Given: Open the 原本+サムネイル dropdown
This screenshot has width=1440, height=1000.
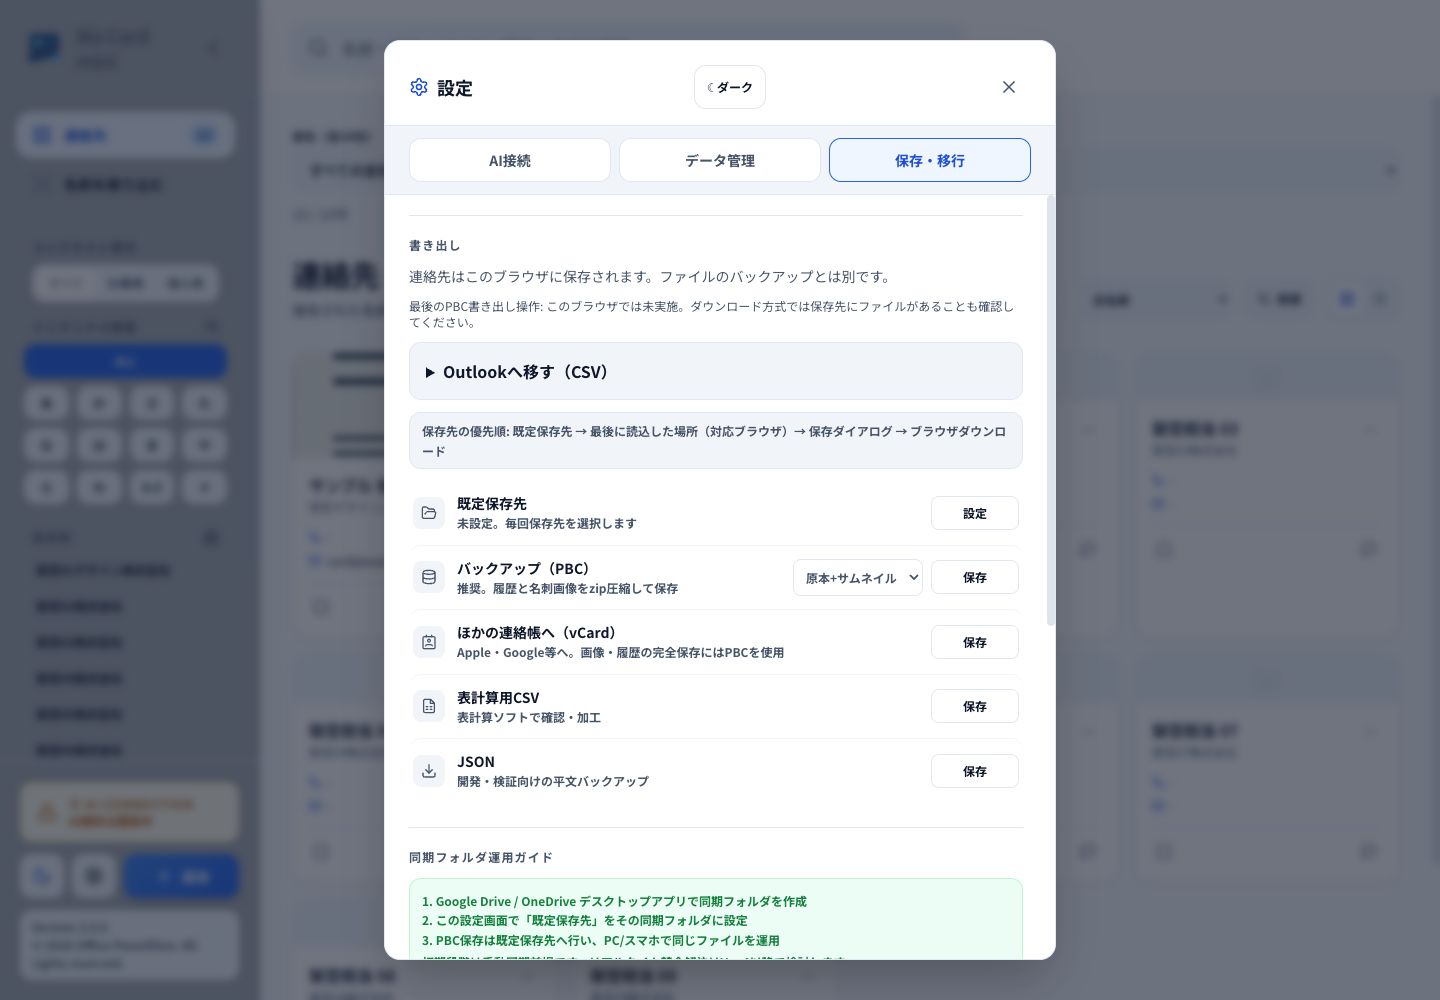Looking at the screenshot, I should 858,578.
